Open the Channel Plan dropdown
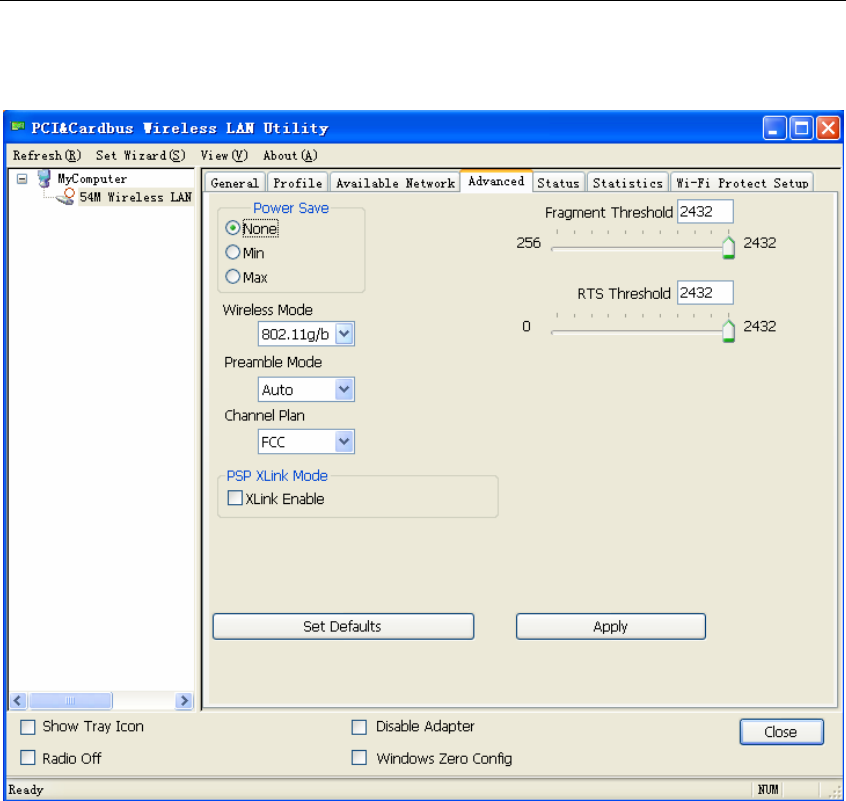846x801 pixels. [345, 442]
